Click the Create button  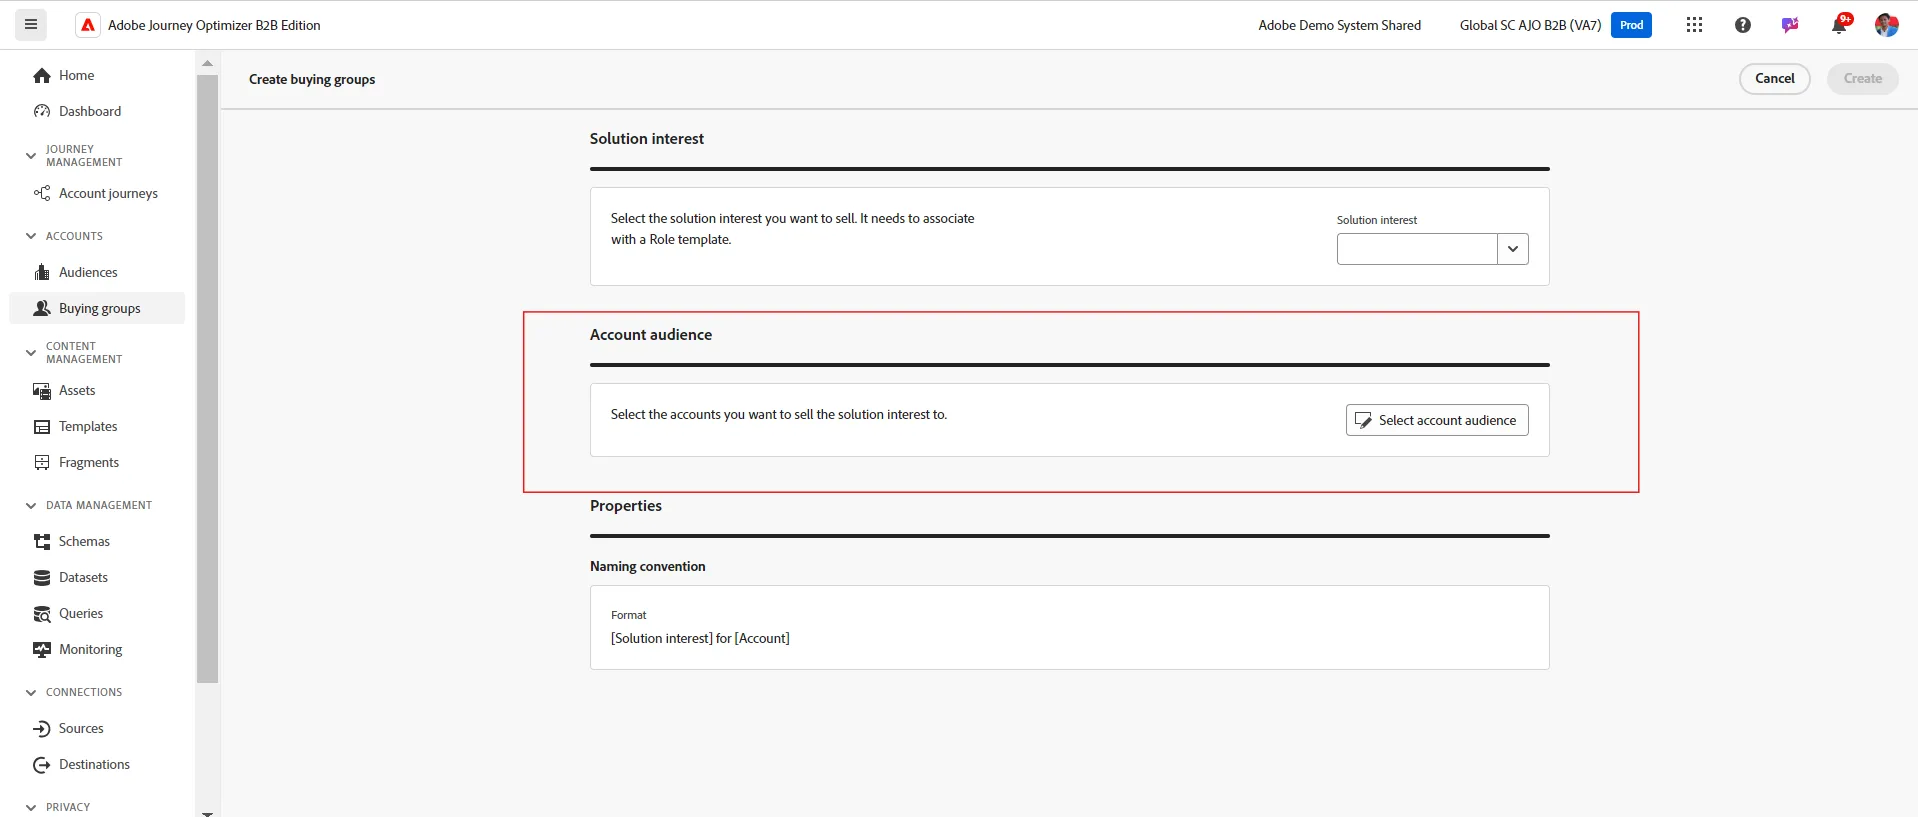click(1862, 79)
